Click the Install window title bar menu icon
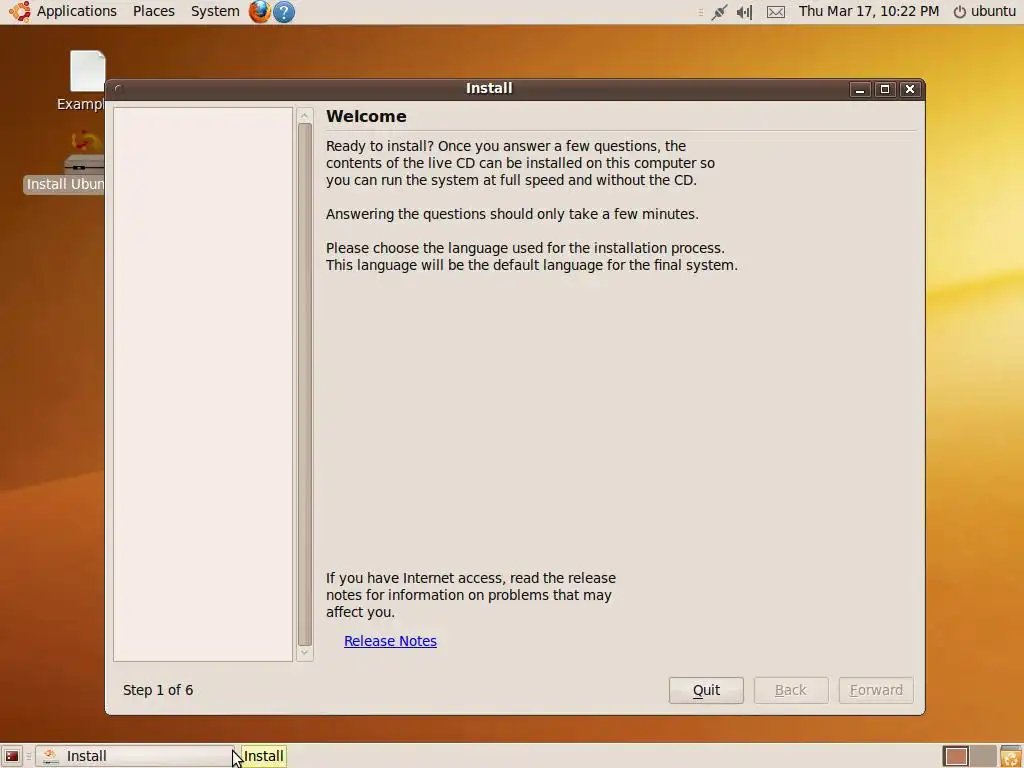This screenshot has width=1024, height=768. point(118,89)
